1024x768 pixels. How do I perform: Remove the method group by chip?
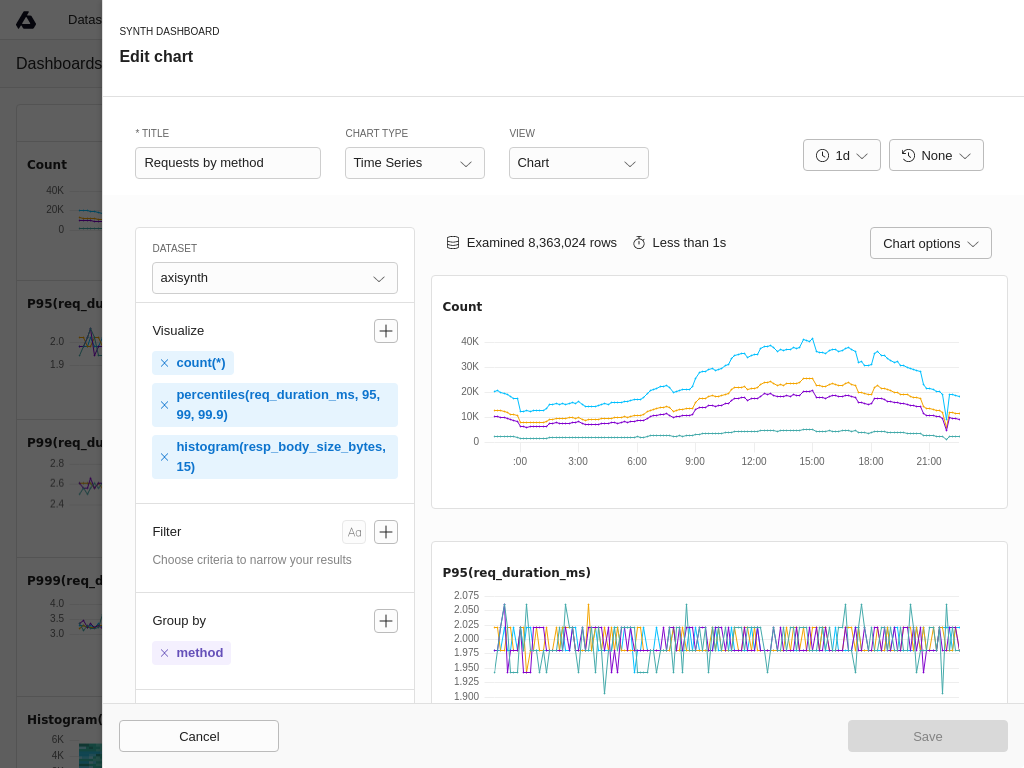(x=164, y=653)
